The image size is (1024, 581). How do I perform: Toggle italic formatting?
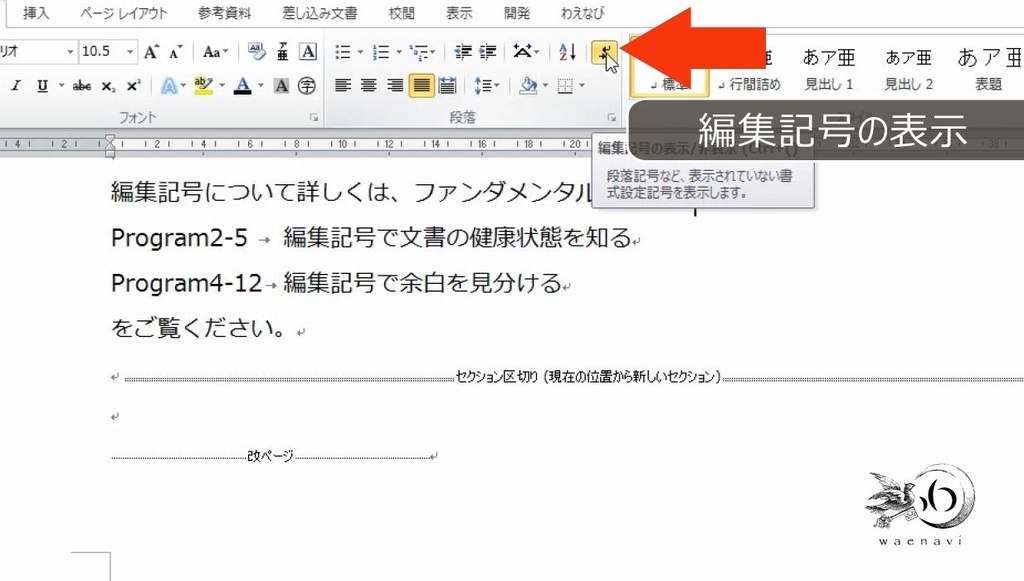pyautogui.click(x=16, y=85)
